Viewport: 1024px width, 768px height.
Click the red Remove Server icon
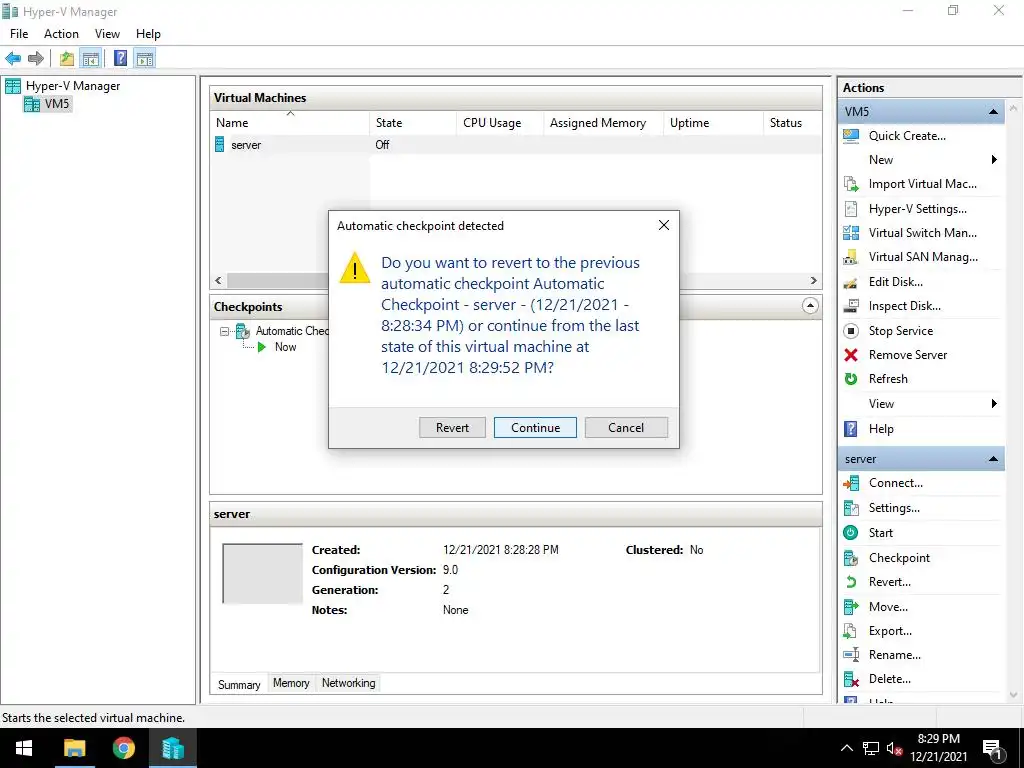pos(851,355)
